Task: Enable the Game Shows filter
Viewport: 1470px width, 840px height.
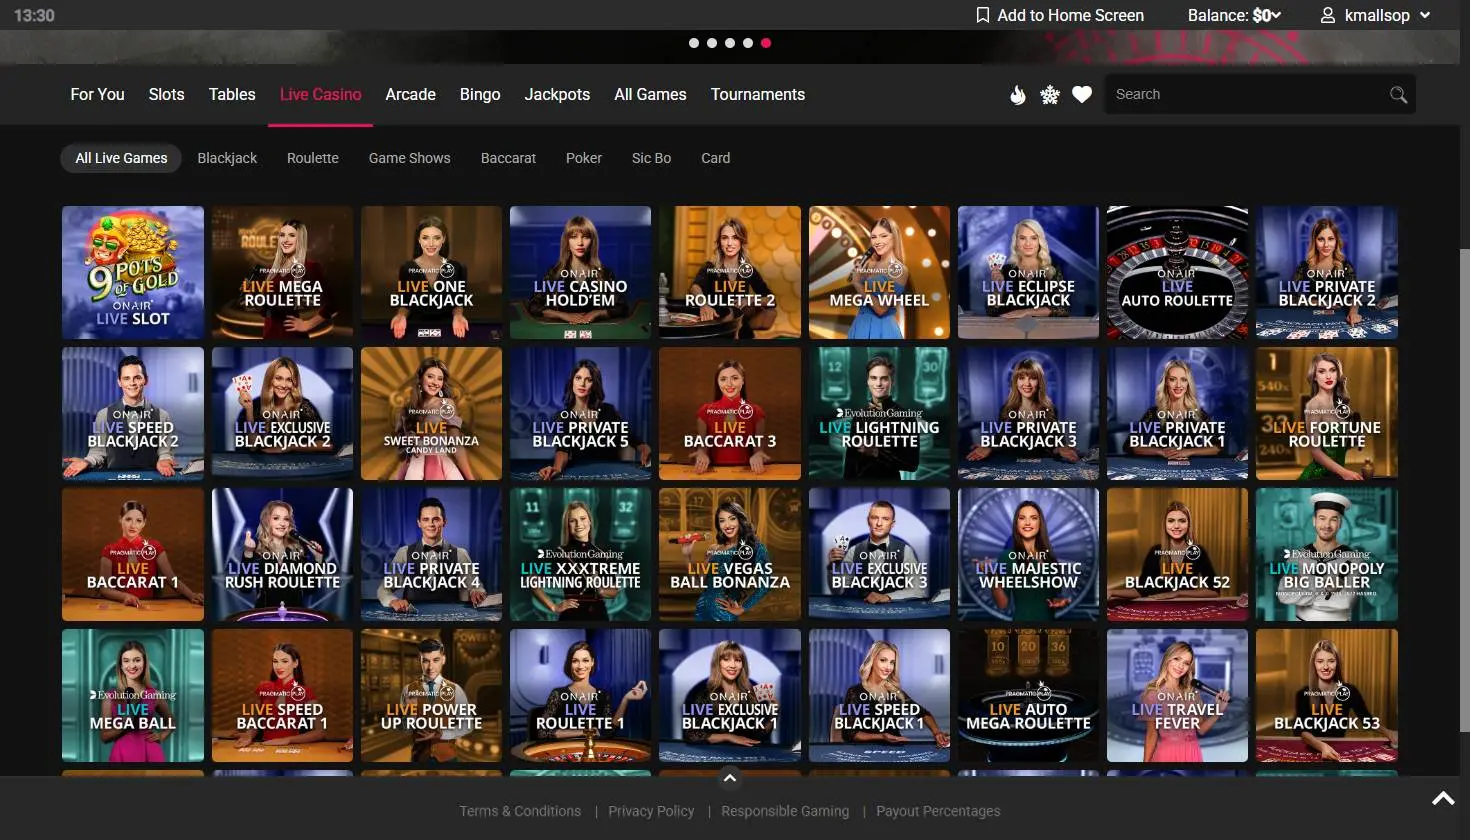Action: (x=409, y=158)
